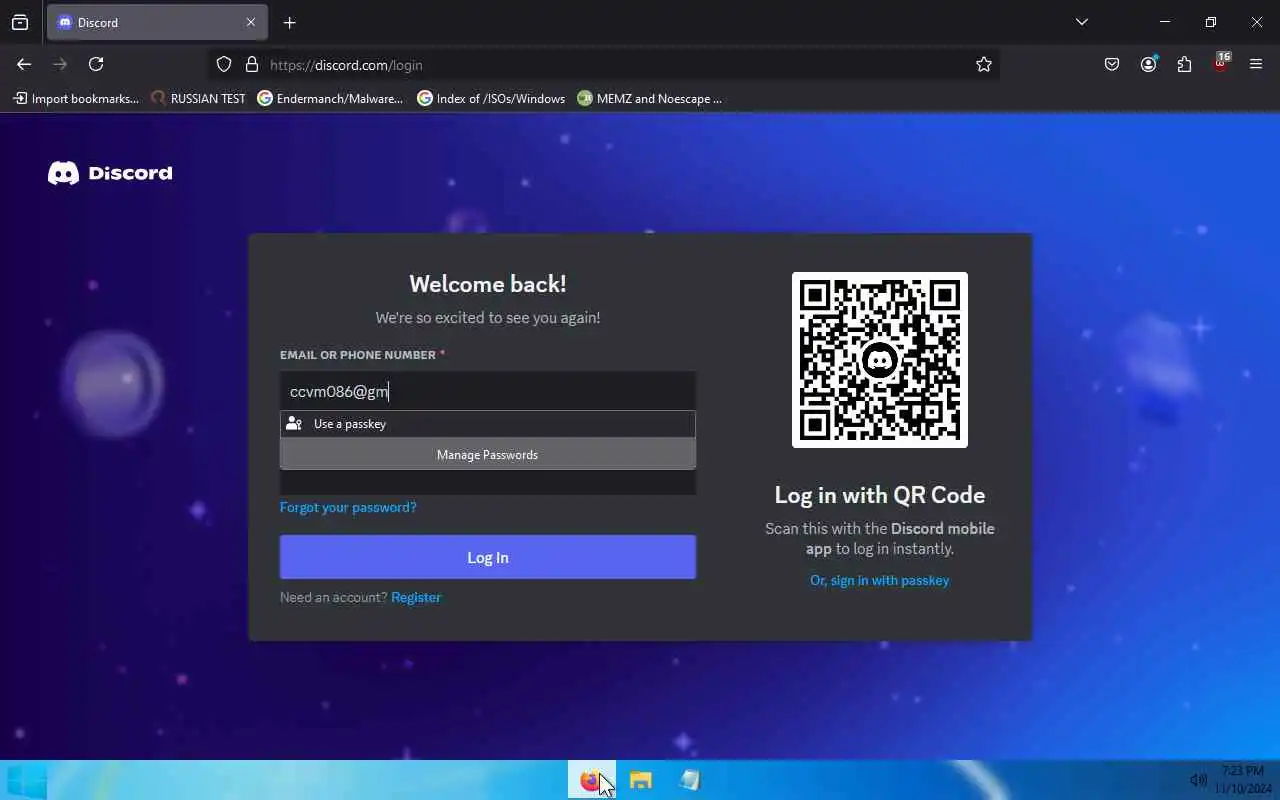
Task: Open Endermanch/Malware bookmark
Action: 330,98
